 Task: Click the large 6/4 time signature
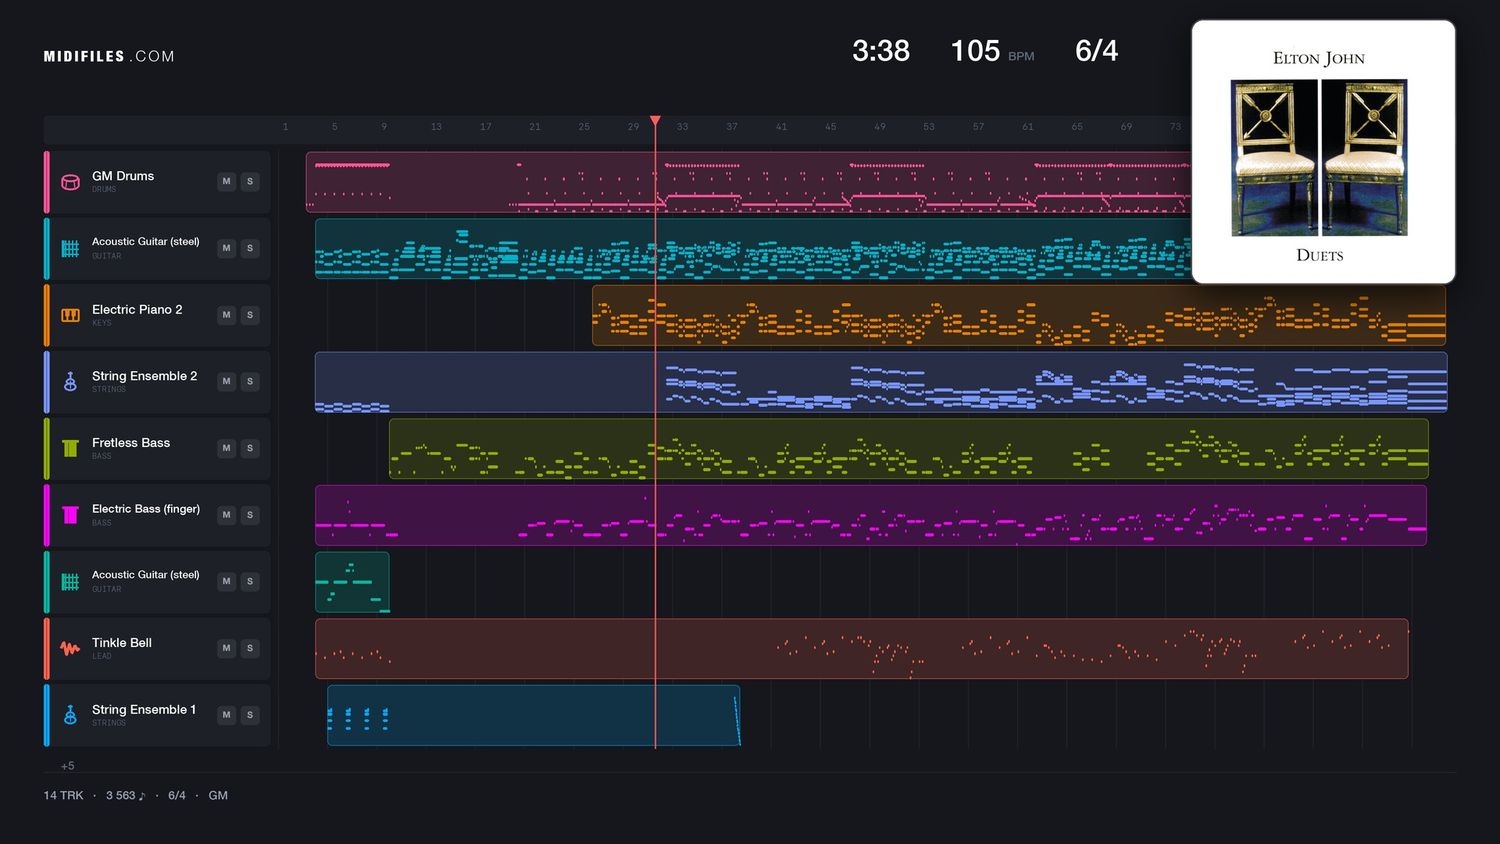coord(1097,51)
